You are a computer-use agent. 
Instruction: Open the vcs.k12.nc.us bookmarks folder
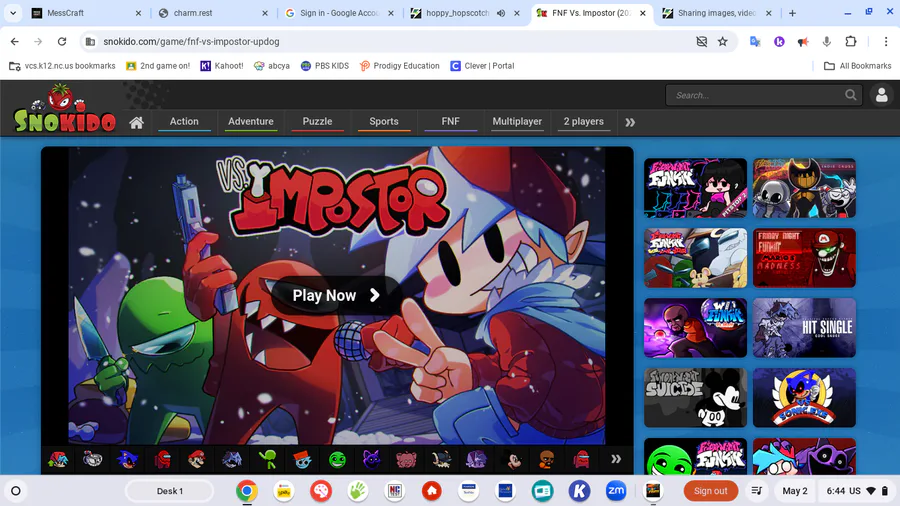pos(63,66)
